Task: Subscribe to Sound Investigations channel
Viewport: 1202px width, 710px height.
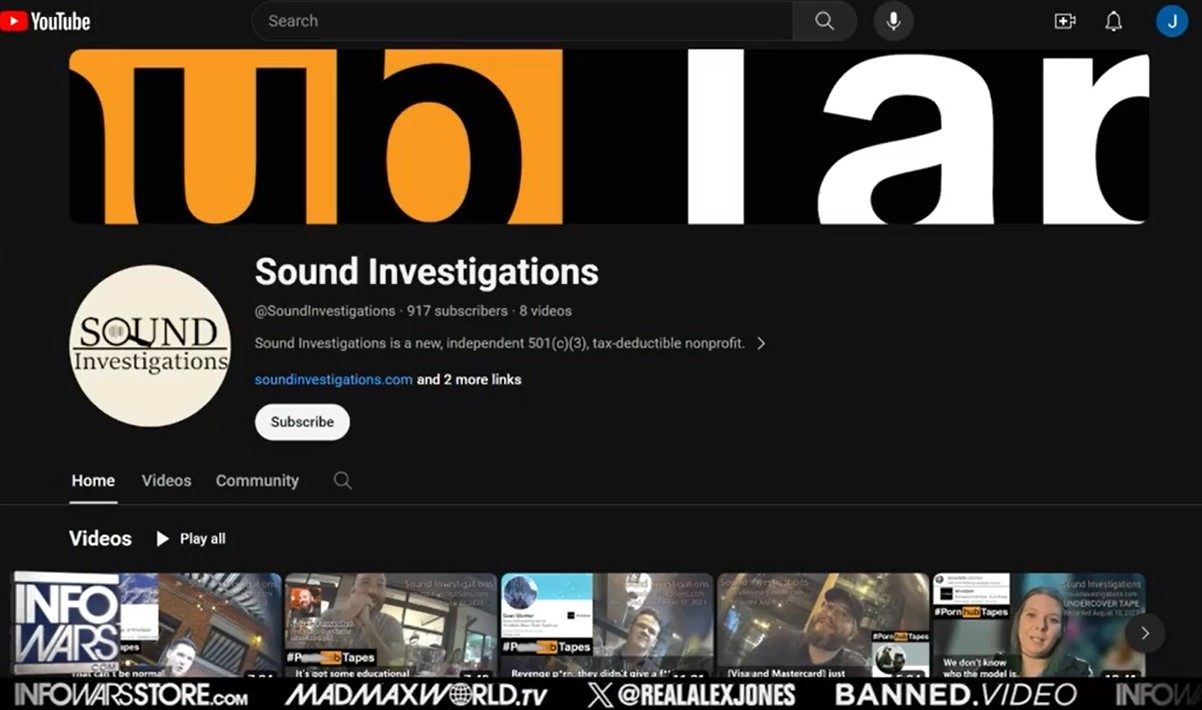Action: (x=302, y=422)
